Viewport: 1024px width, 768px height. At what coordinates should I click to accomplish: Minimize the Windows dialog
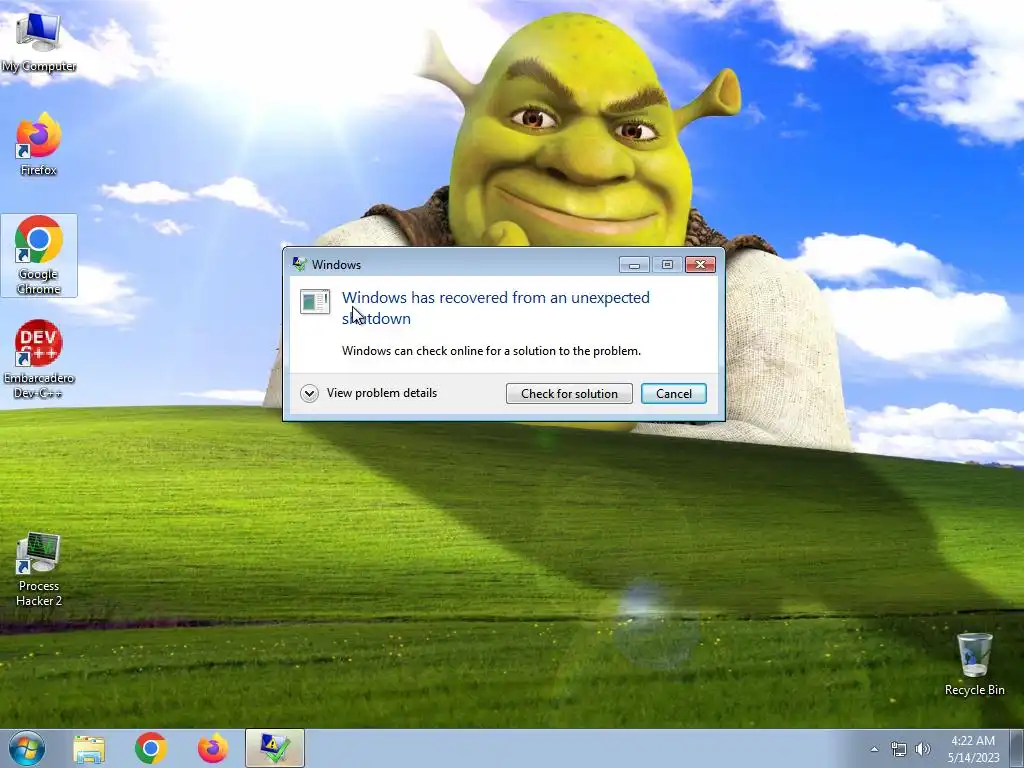point(633,264)
